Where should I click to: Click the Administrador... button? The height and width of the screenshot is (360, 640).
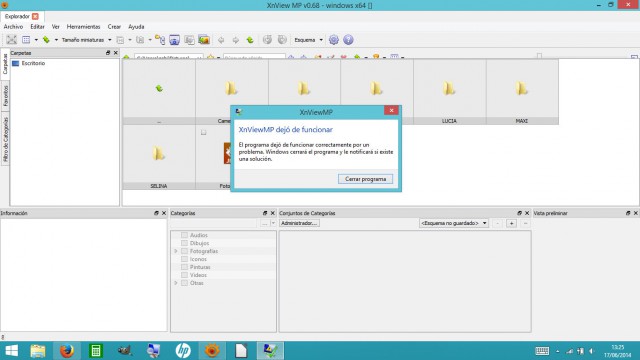click(299, 223)
